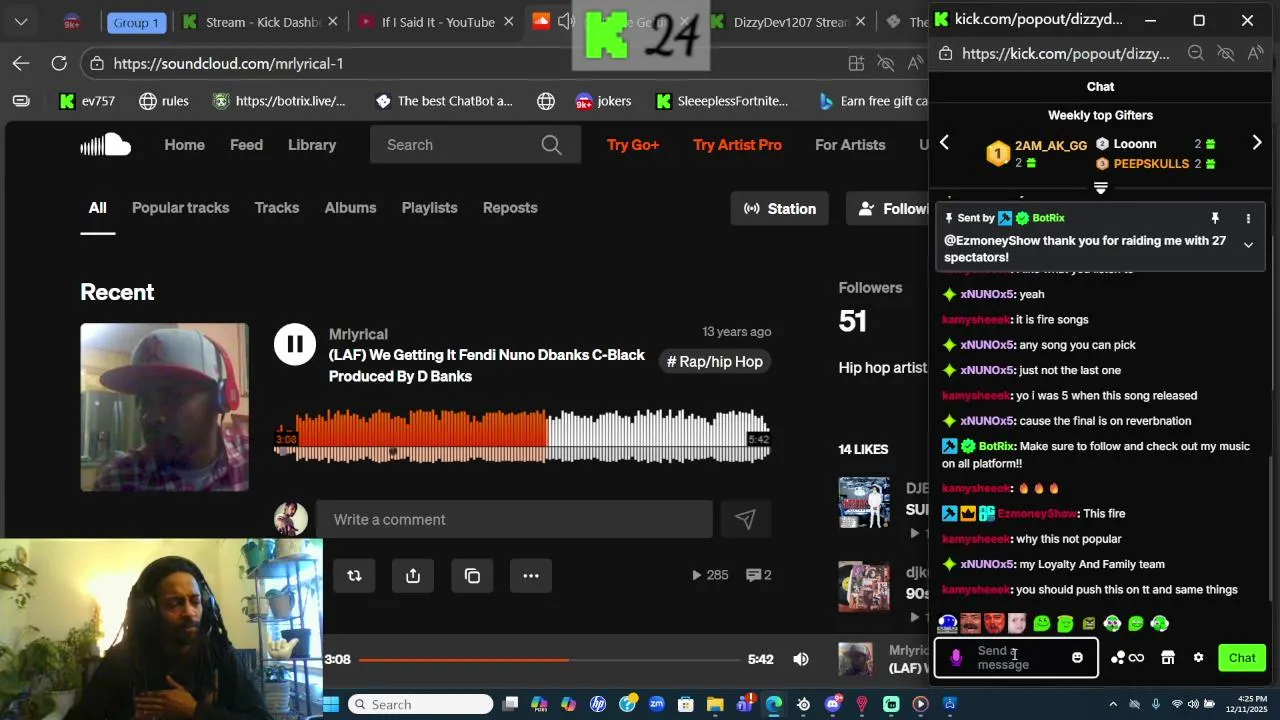Open the track's more options menu
Screen dimensions: 1280x720
[531, 575]
